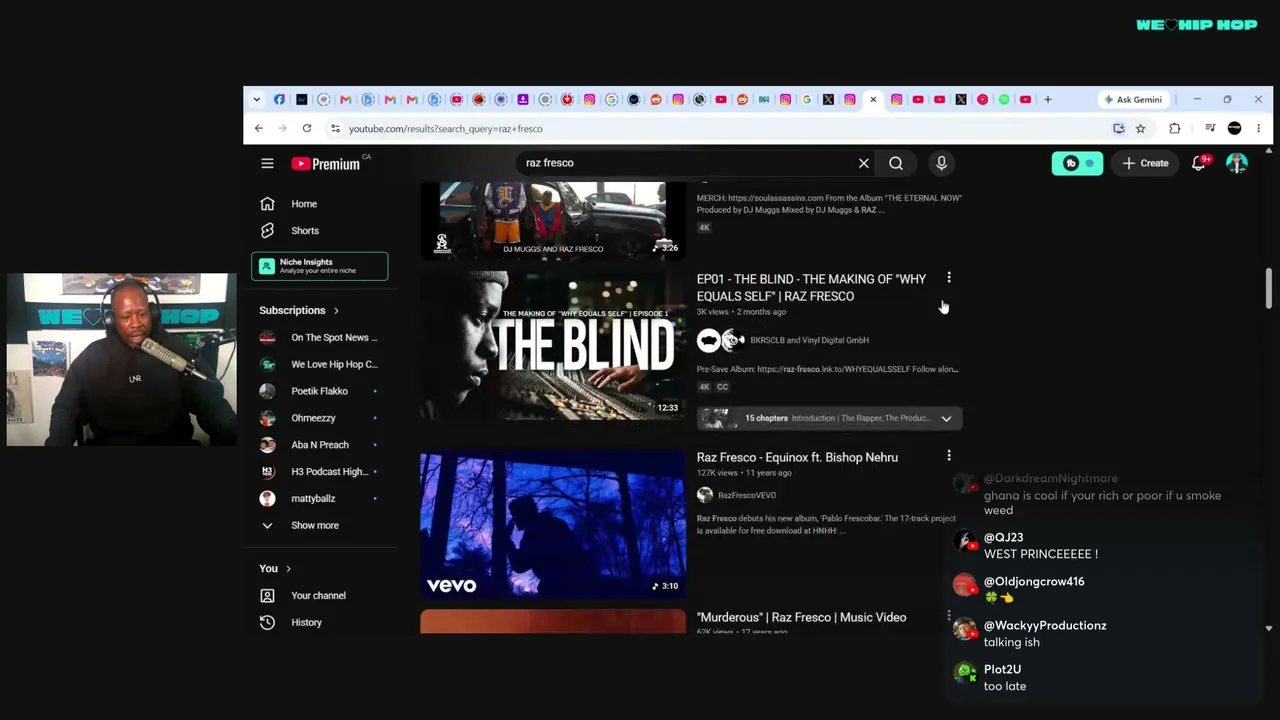Open the YouTube notifications bell

[x=1199, y=163]
